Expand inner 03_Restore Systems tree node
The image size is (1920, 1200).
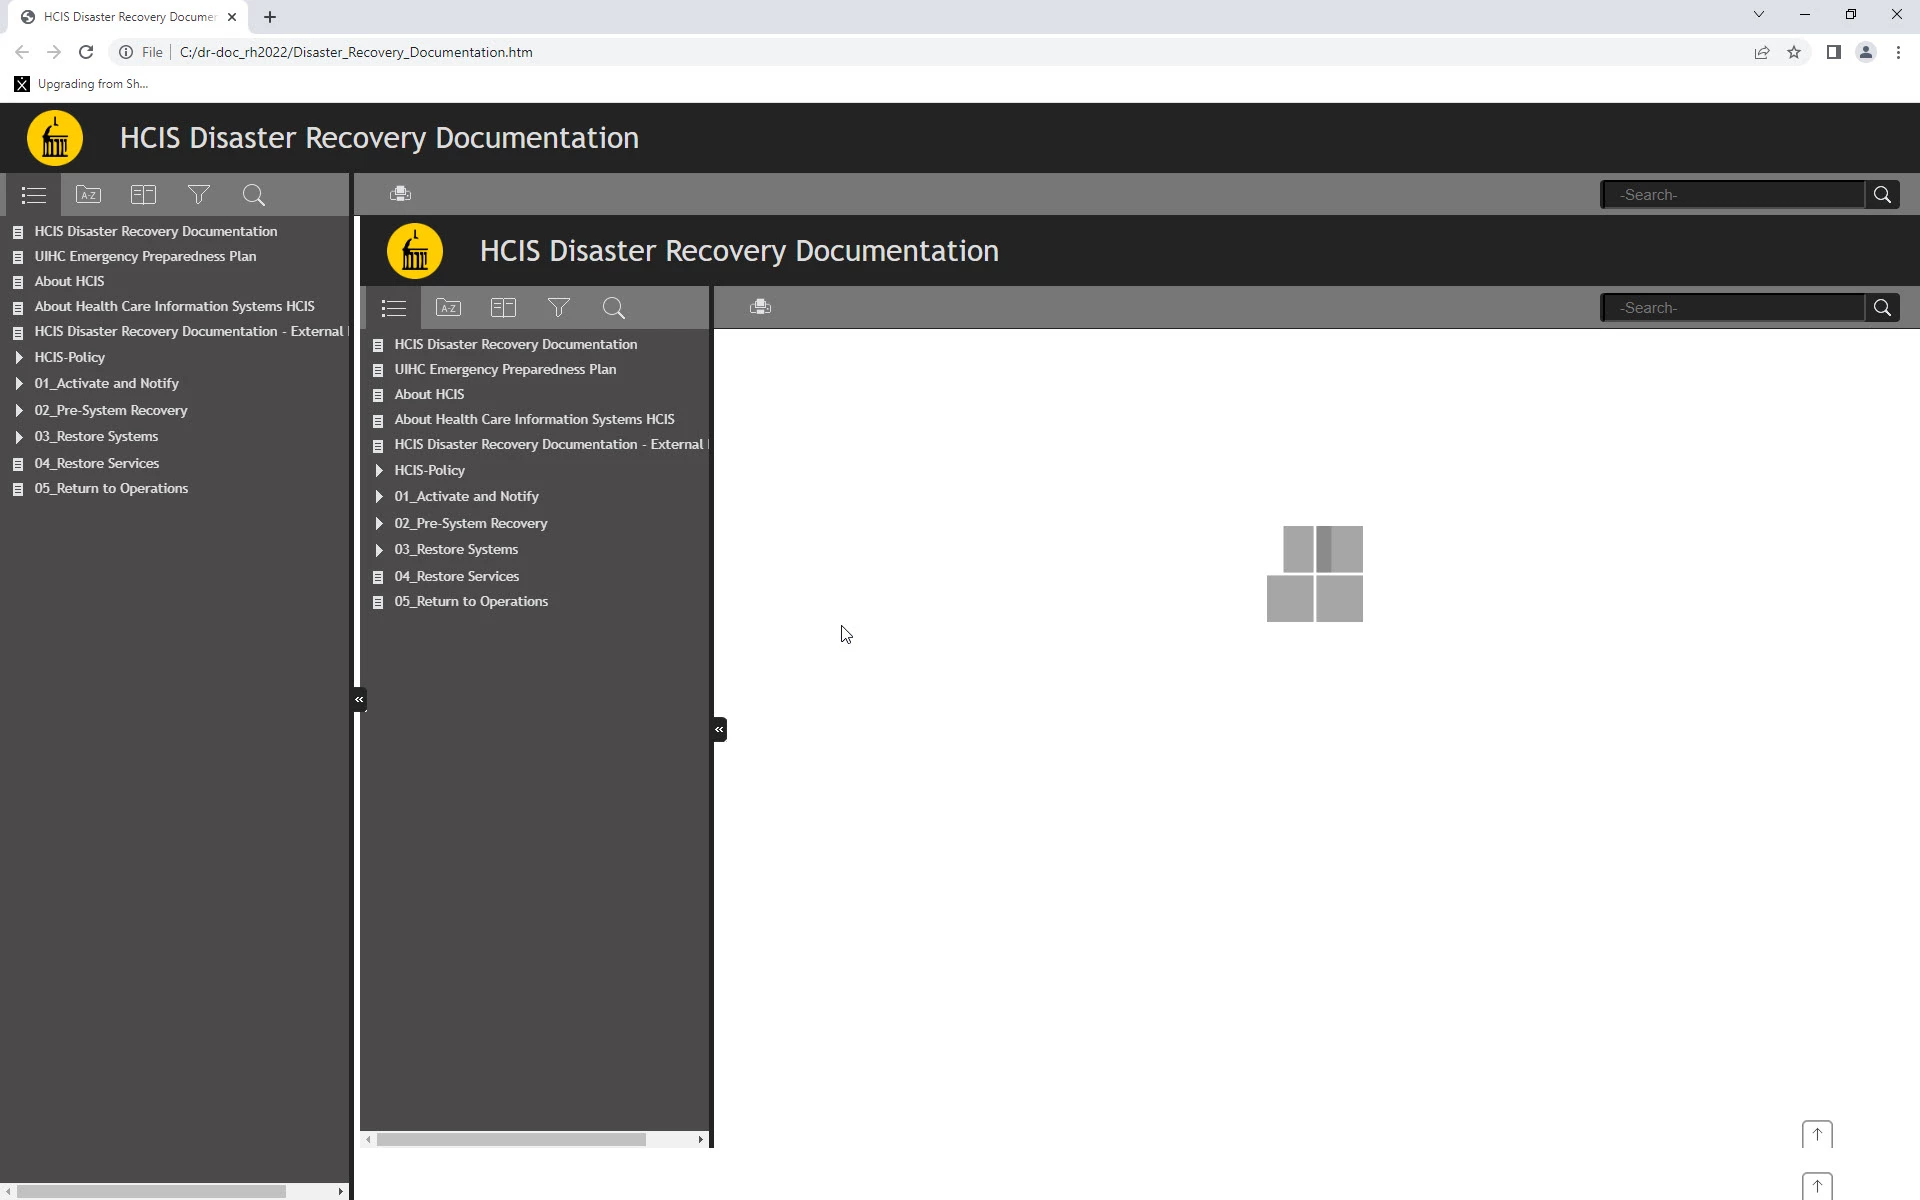379,550
